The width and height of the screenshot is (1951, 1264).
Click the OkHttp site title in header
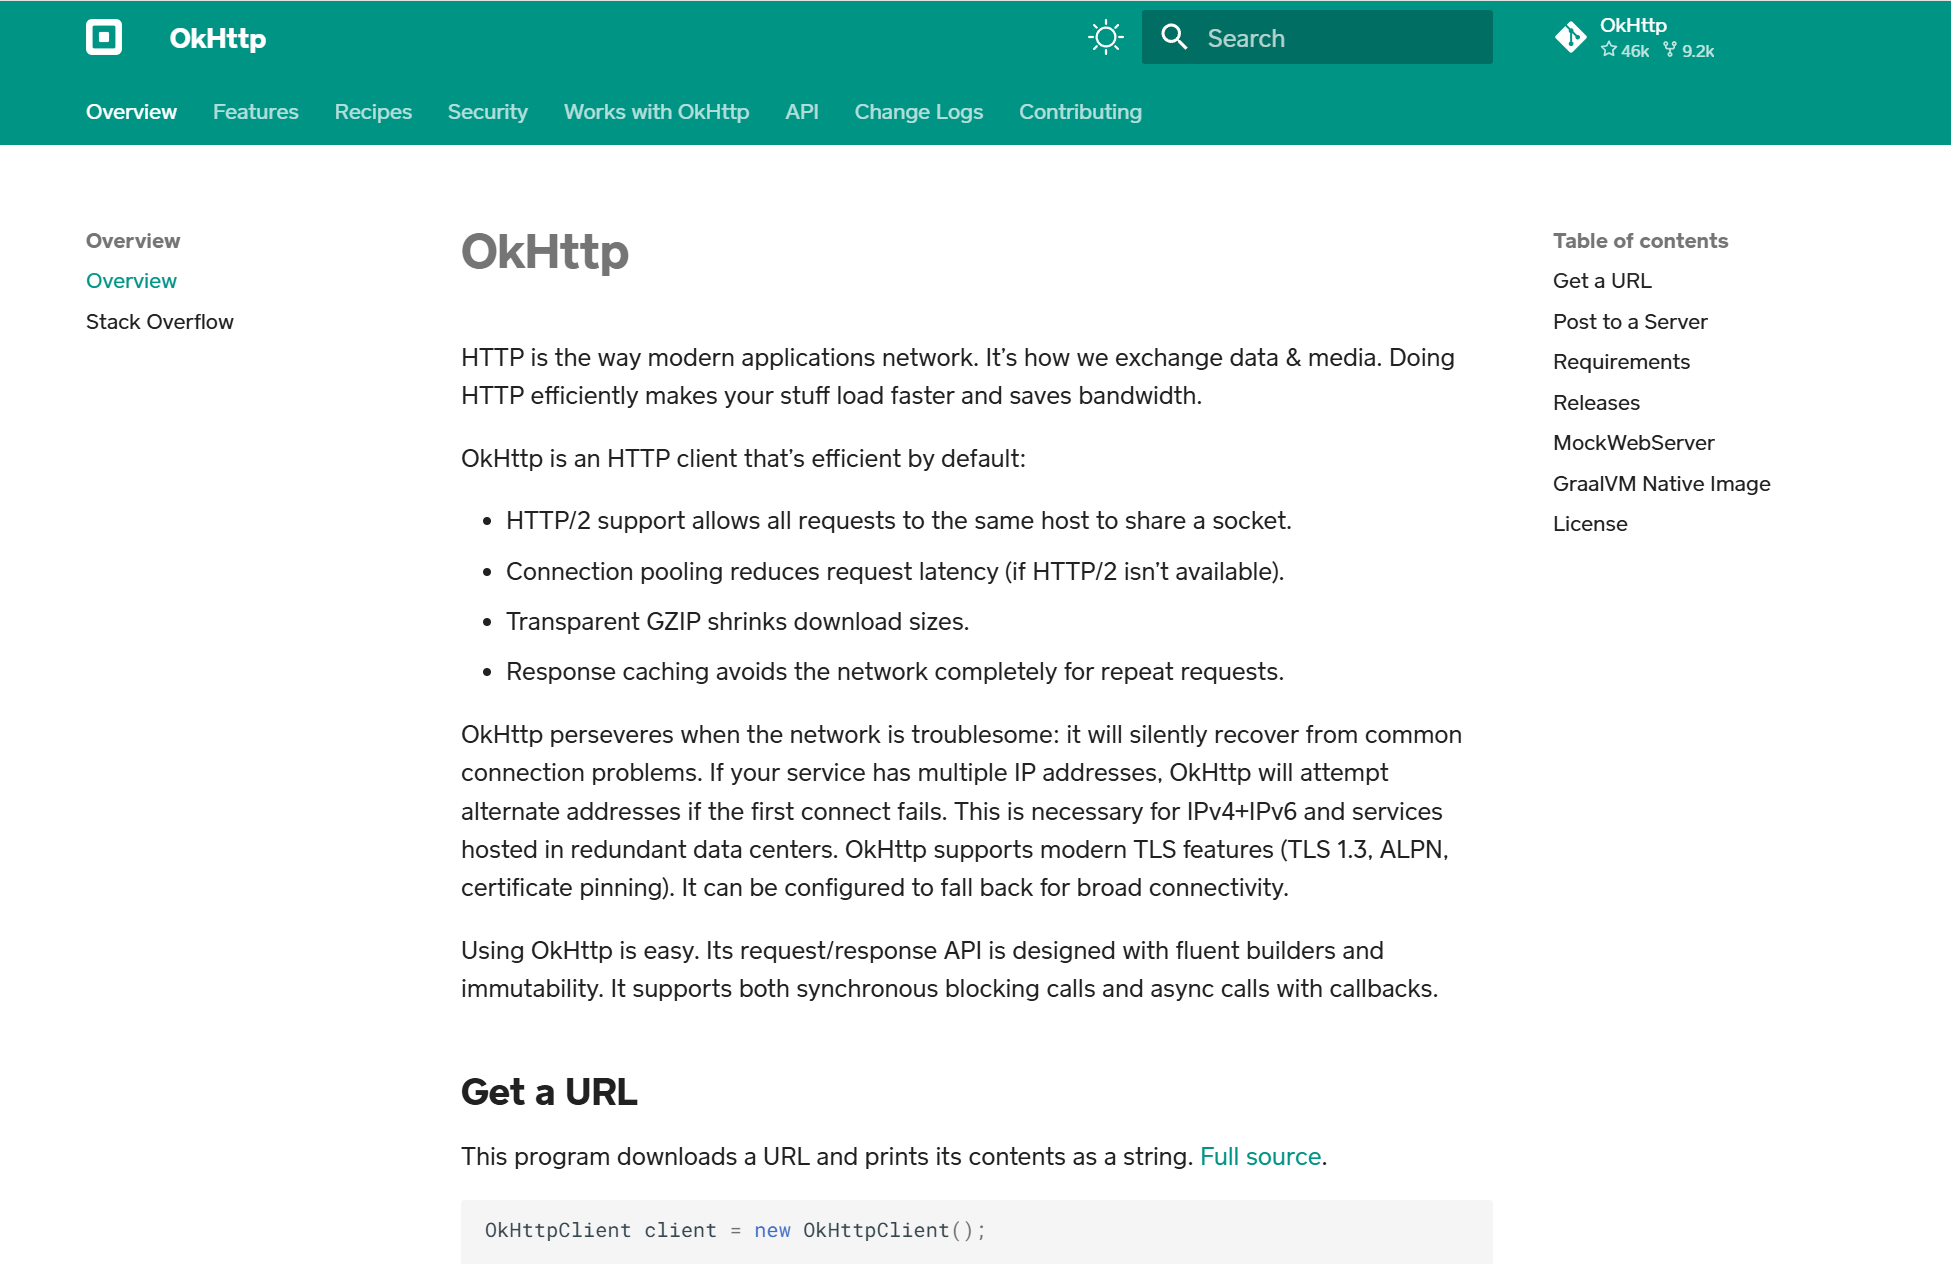[x=218, y=38]
